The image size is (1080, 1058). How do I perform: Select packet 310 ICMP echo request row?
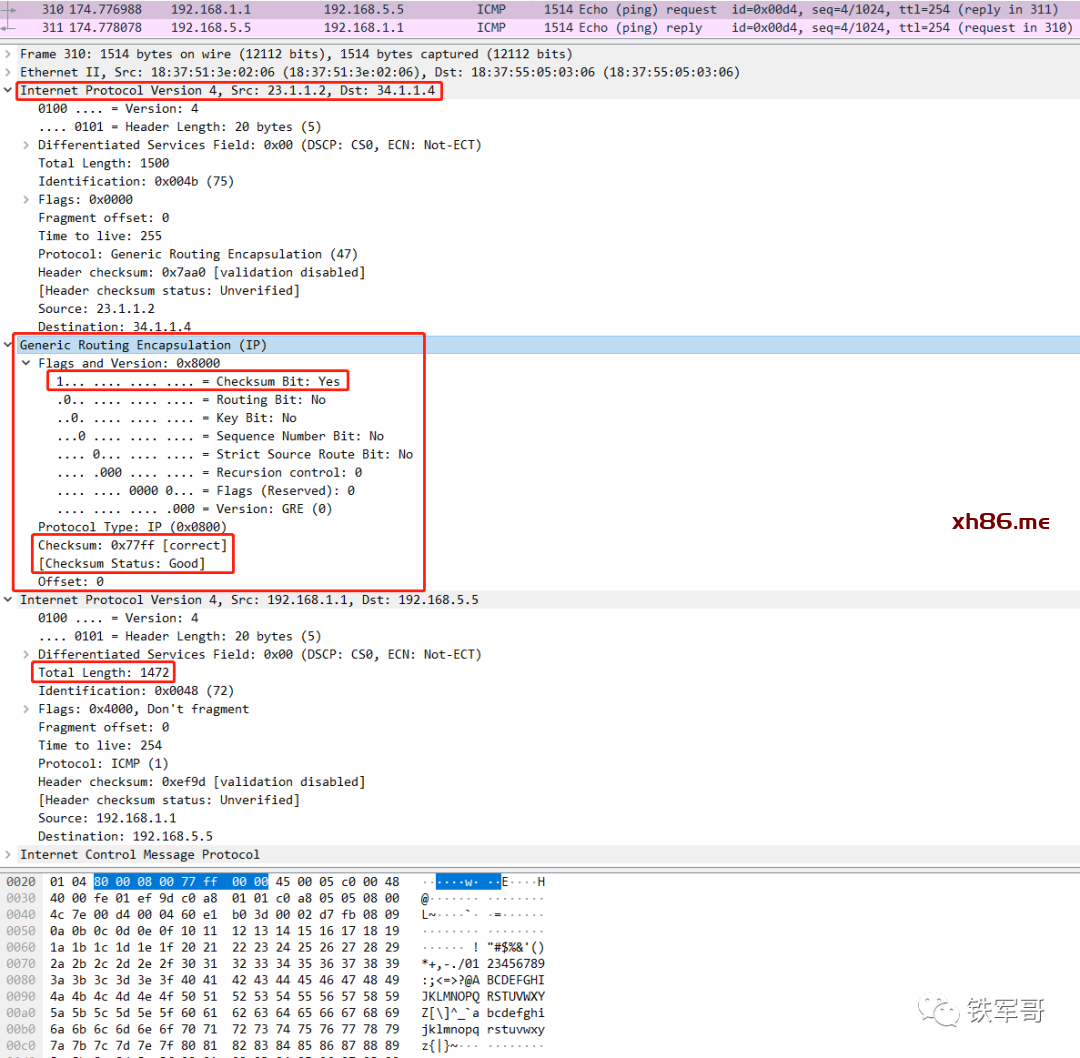pos(540,9)
